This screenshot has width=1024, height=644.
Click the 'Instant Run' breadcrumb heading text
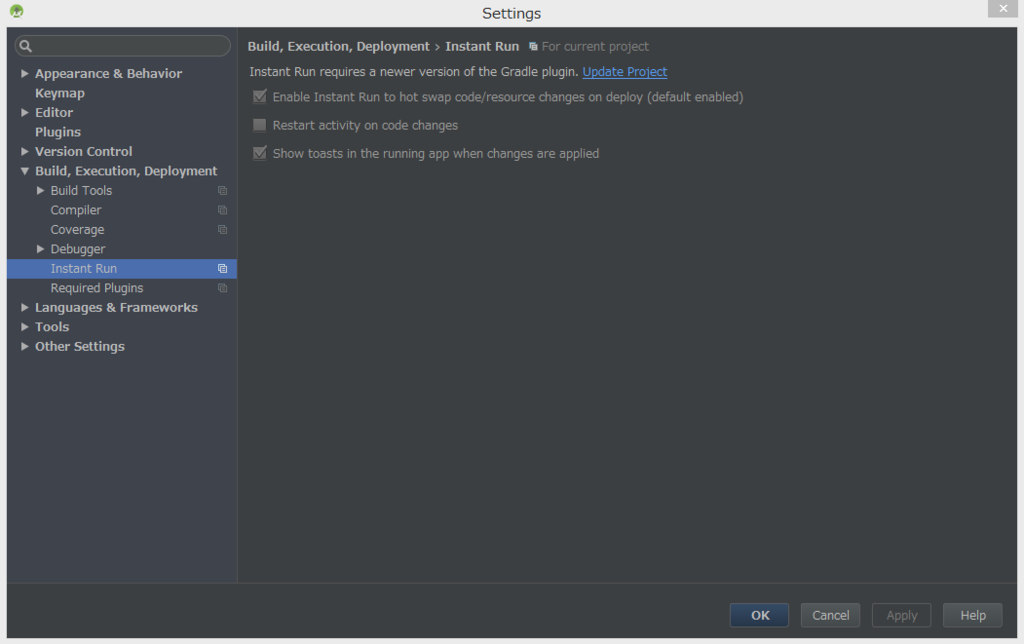click(x=482, y=46)
